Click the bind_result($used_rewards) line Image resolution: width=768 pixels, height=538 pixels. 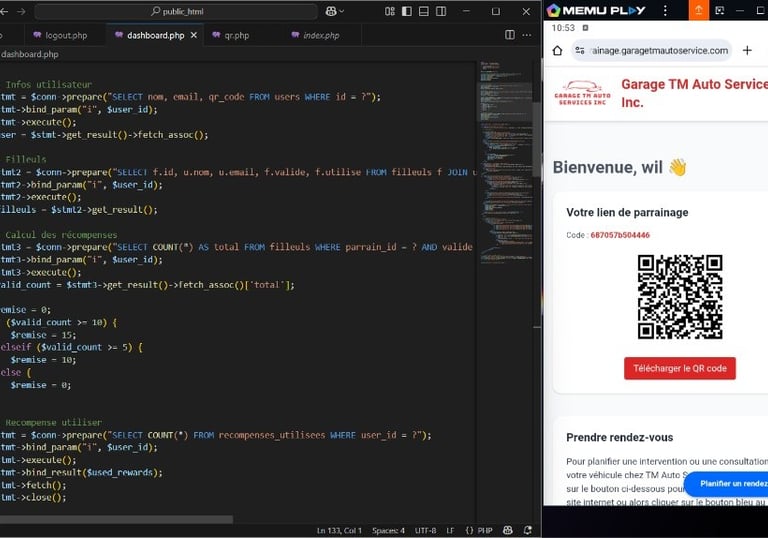81,473
